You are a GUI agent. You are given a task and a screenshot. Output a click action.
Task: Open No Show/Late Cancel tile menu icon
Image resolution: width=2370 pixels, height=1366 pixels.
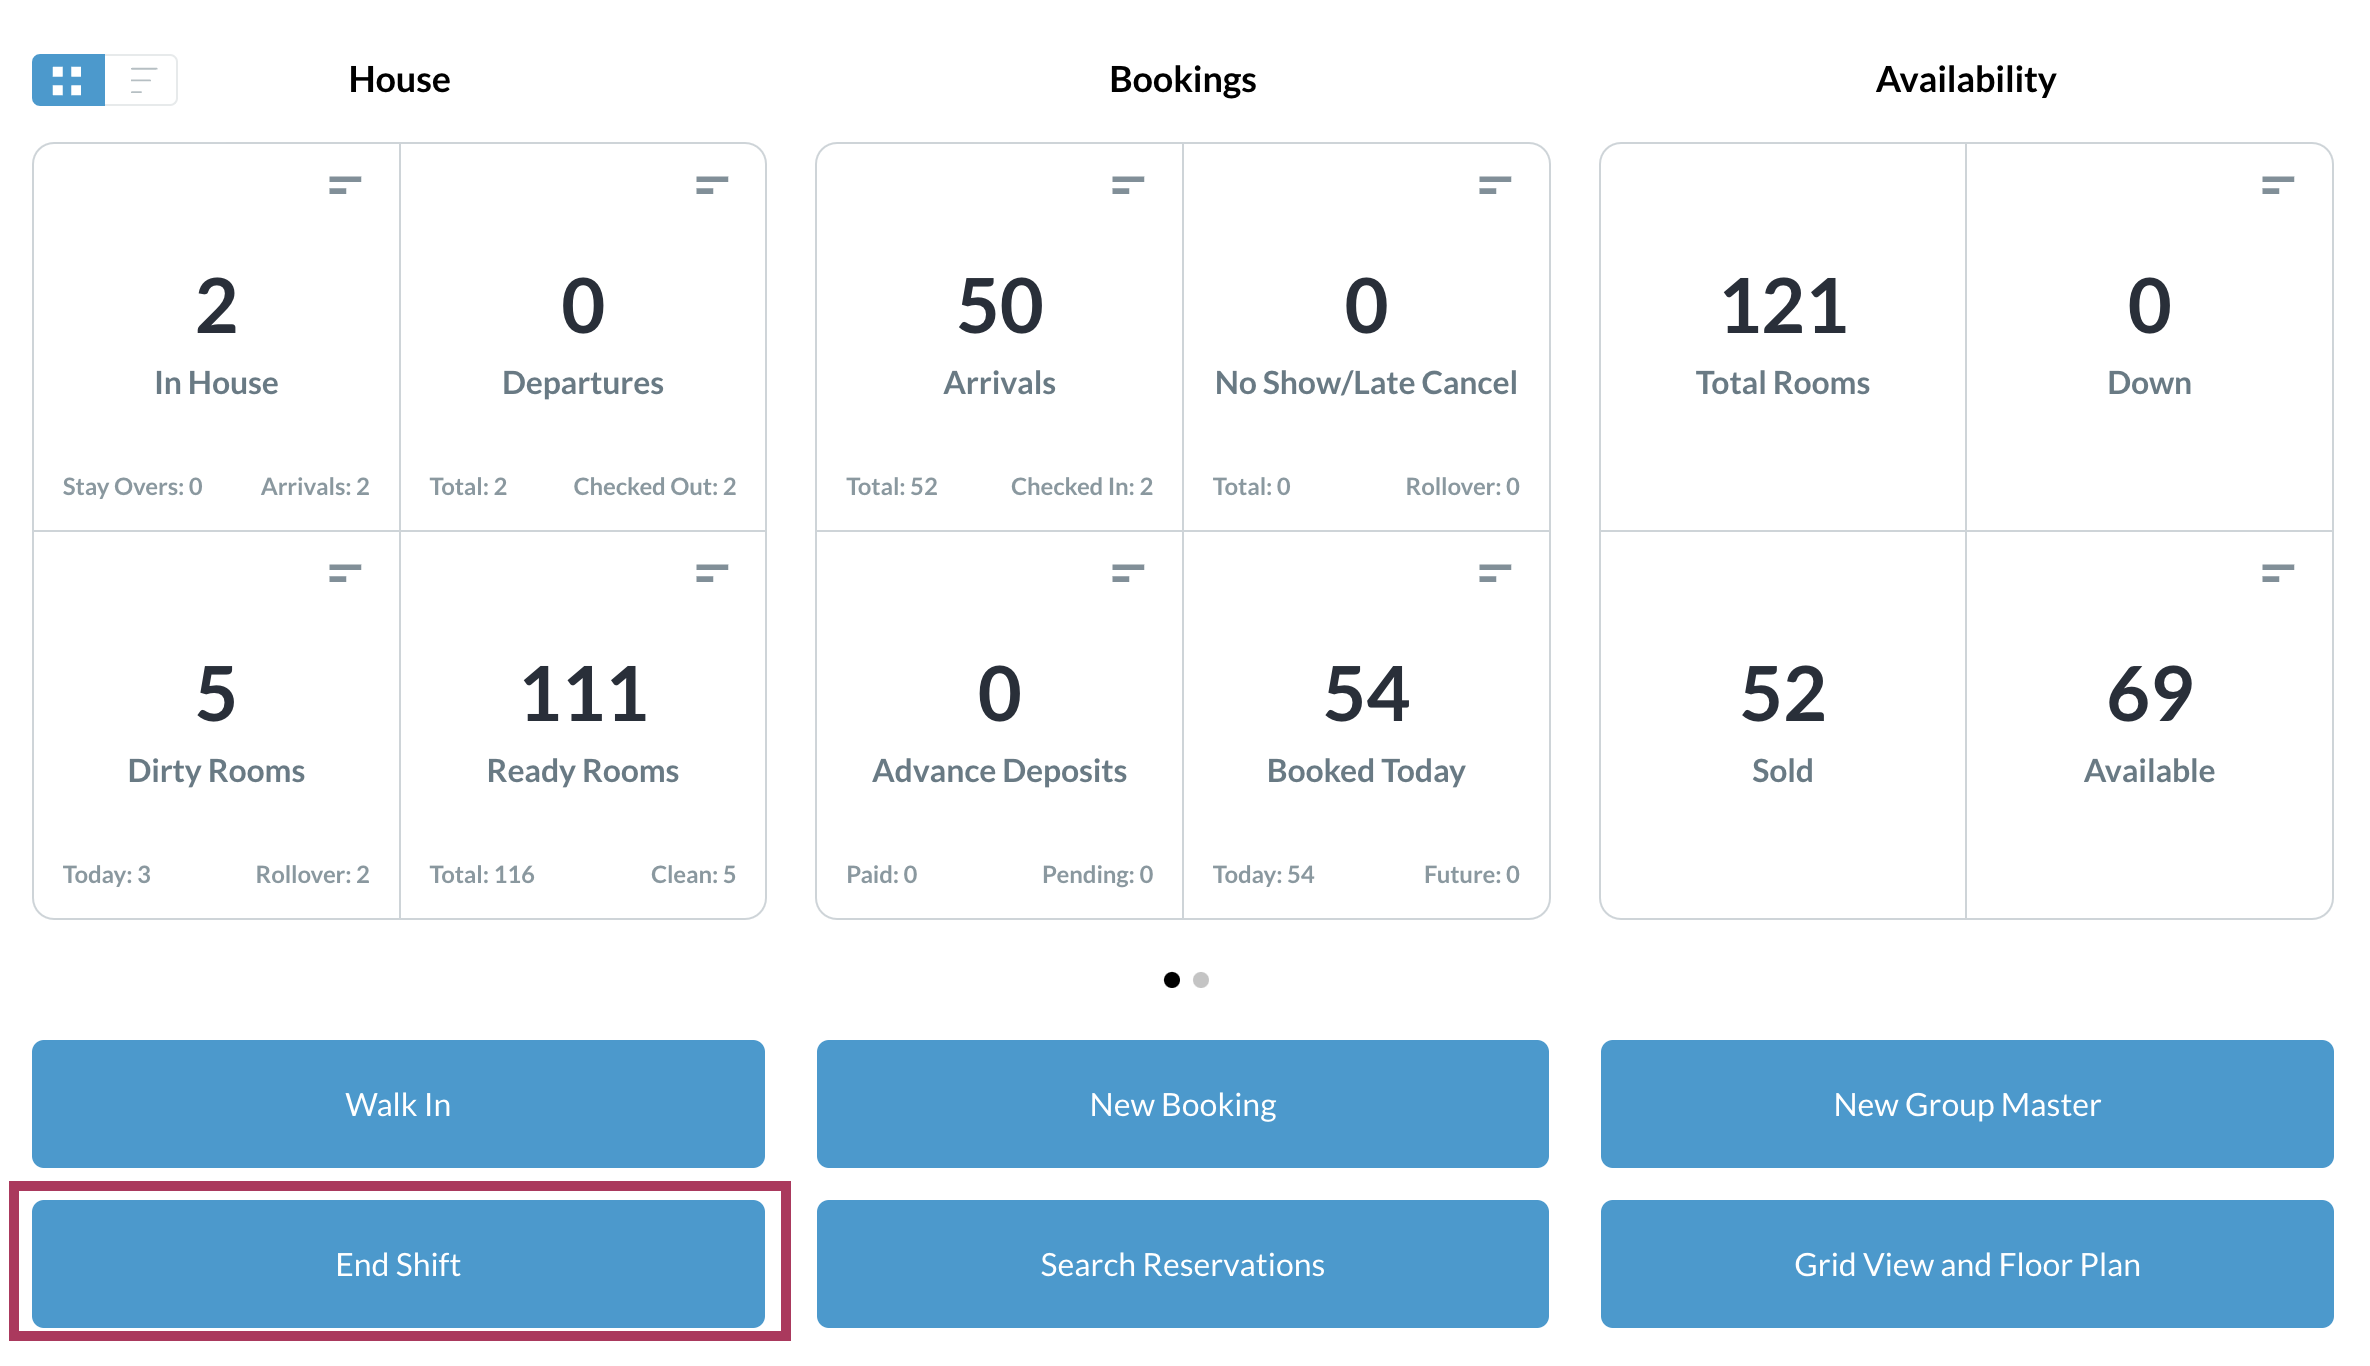point(1494,185)
